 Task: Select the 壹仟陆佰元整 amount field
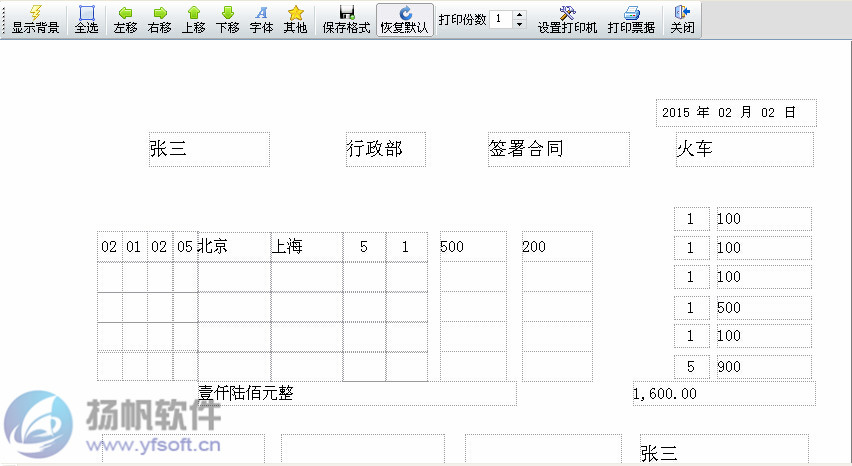(x=357, y=393)
